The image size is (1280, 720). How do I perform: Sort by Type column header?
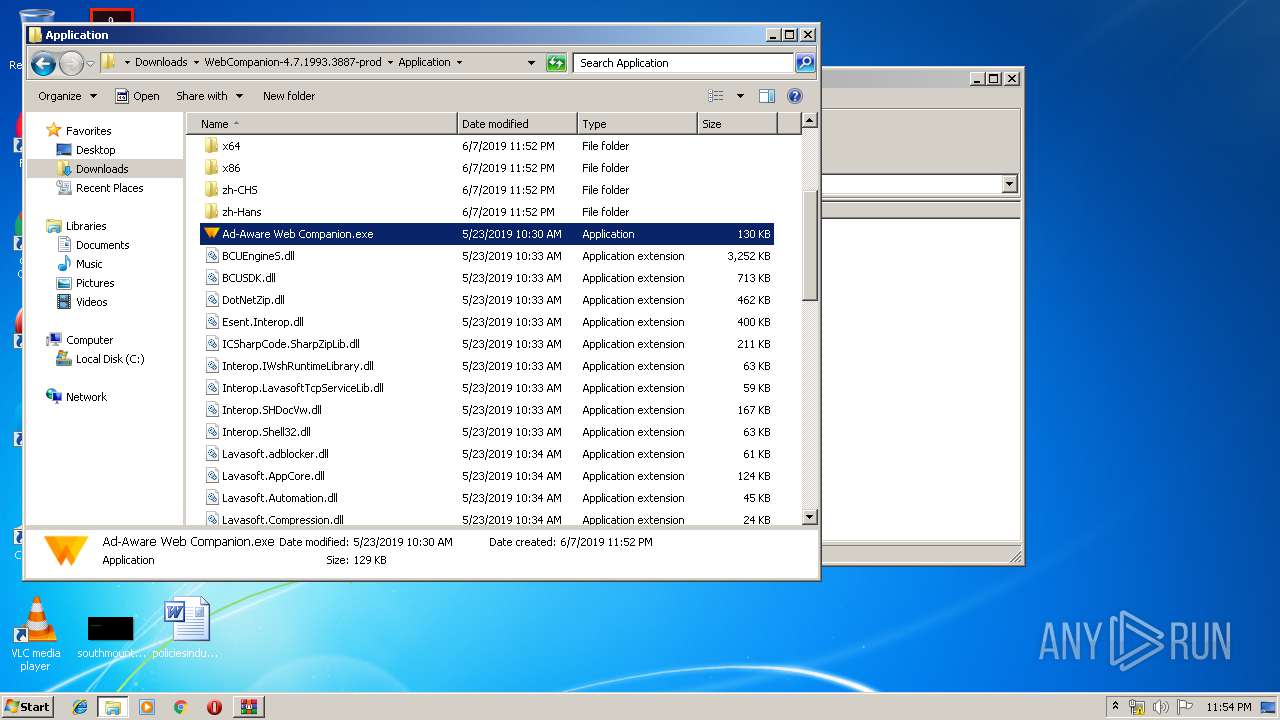637,124
